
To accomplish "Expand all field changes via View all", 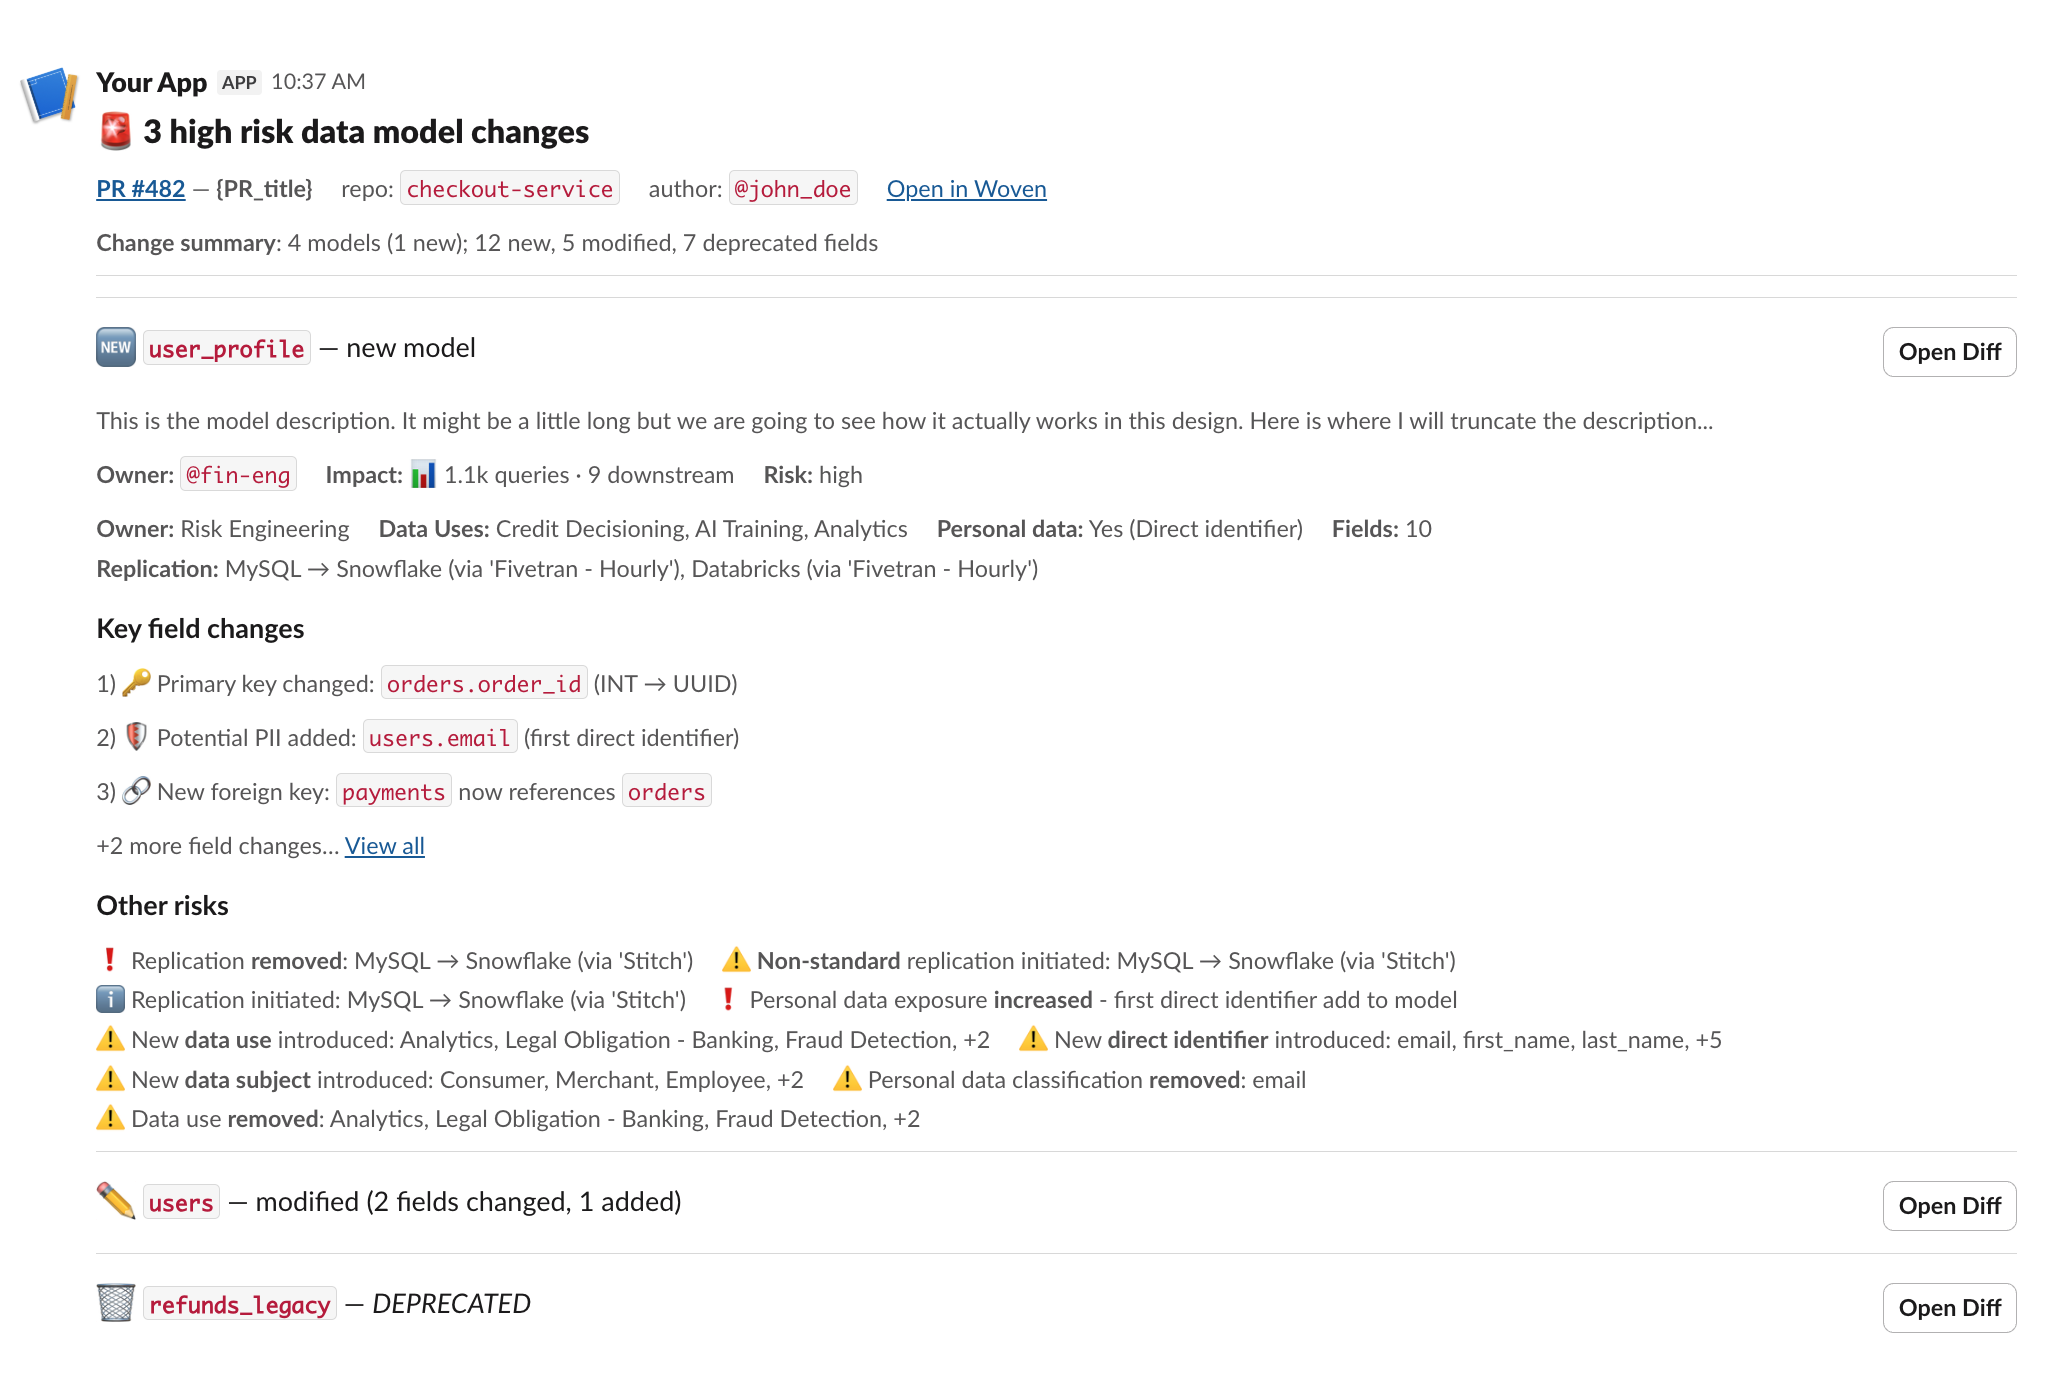I will click(x=385, y=846).
